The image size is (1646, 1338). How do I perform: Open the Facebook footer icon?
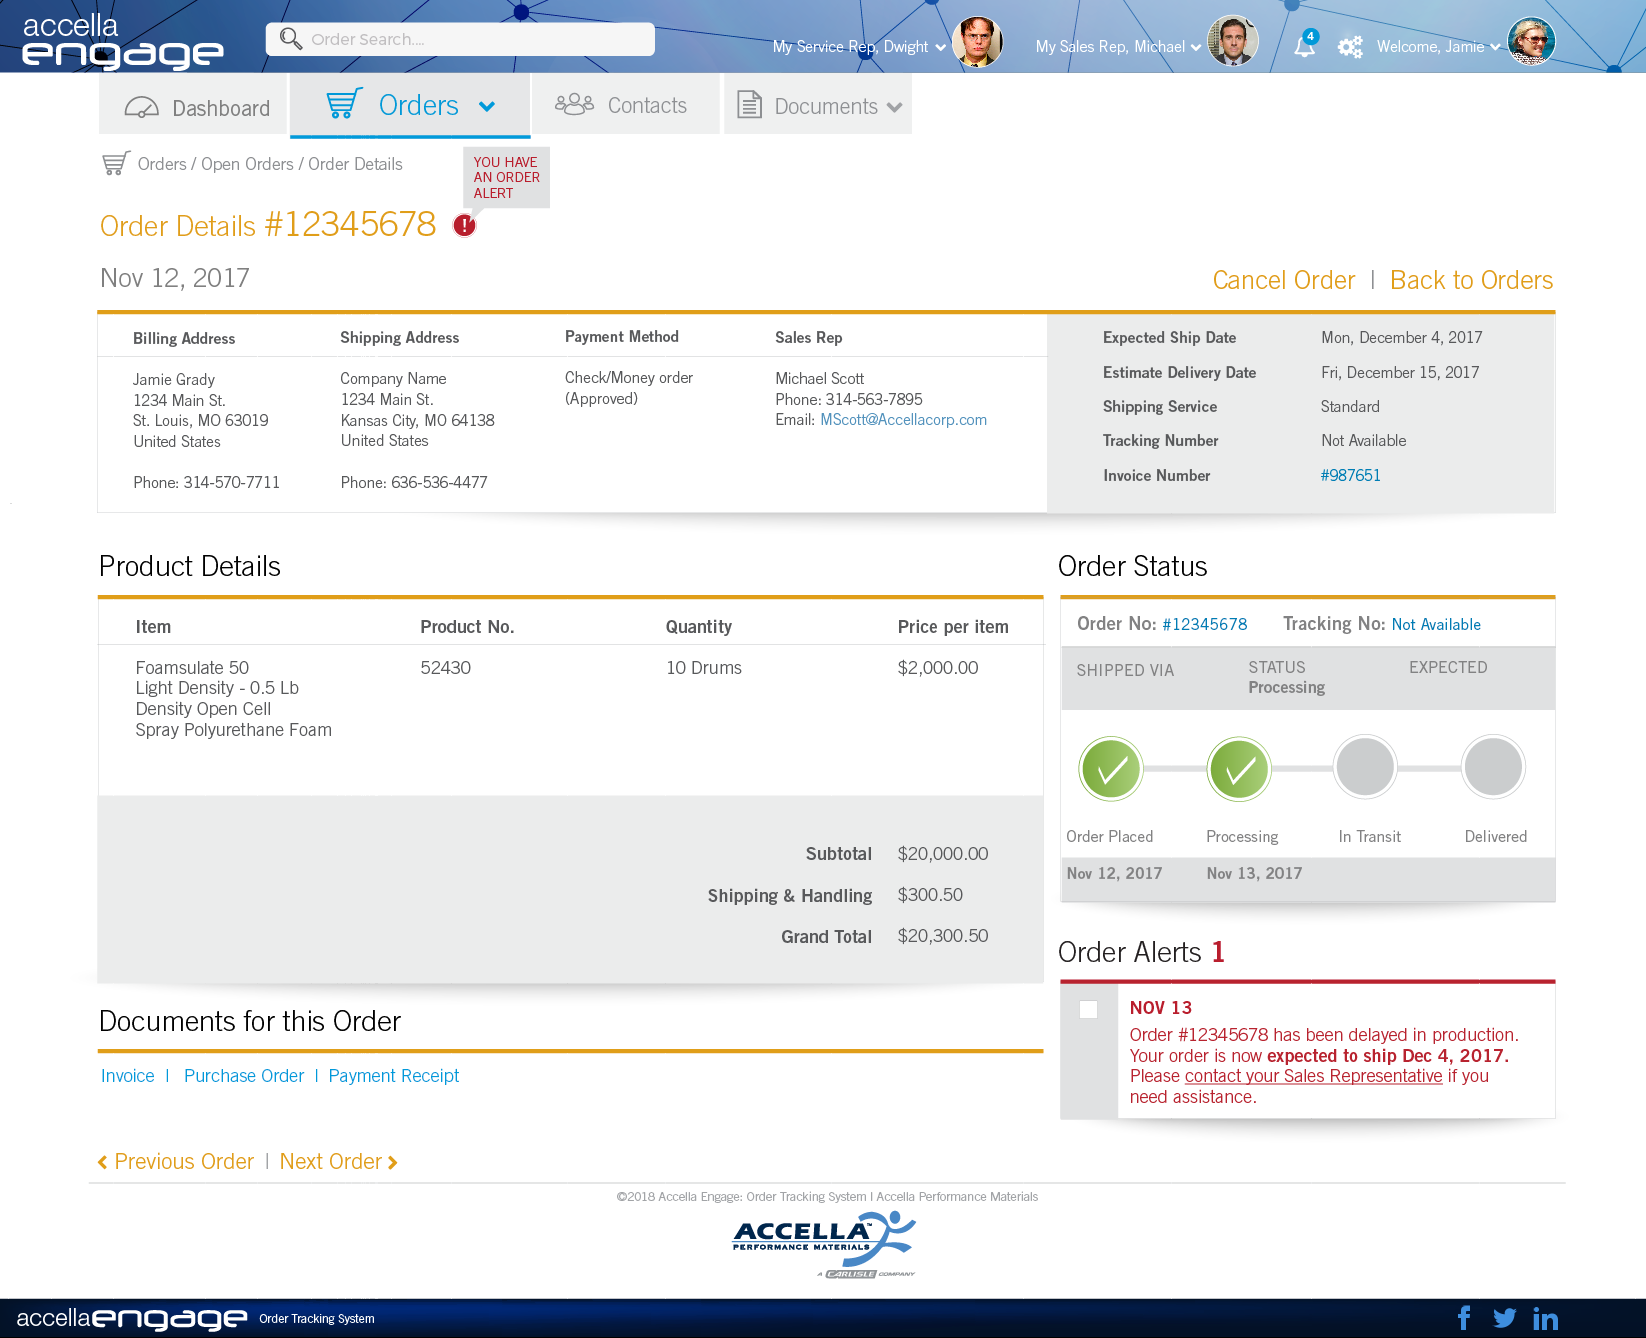coord(1464,1318)
